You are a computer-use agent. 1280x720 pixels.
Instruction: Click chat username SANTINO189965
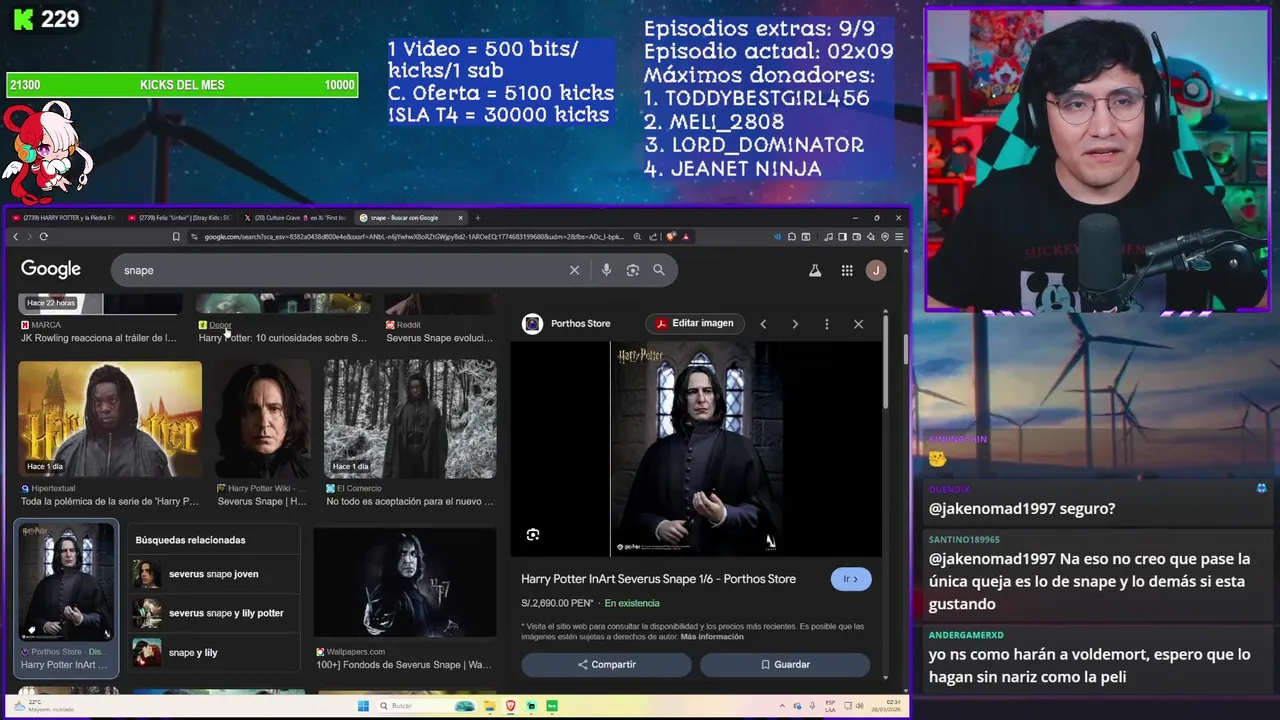[964, 539]
